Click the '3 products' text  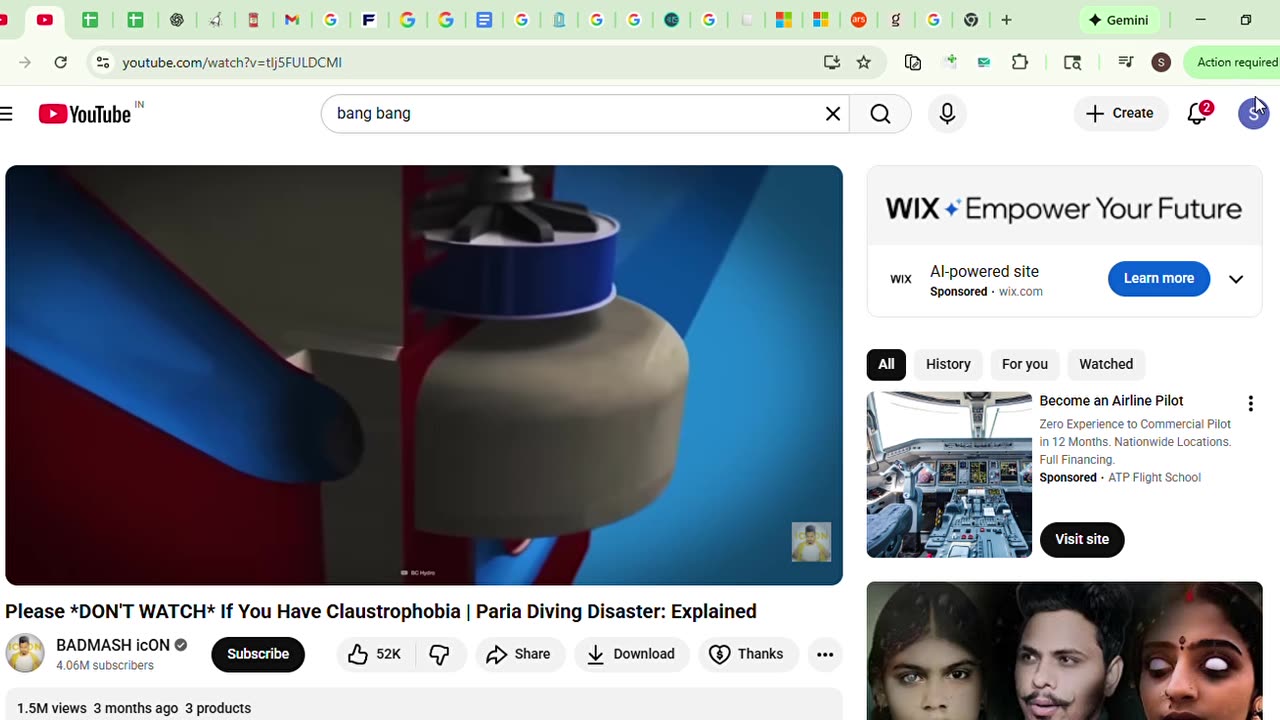tap(218, 708)
